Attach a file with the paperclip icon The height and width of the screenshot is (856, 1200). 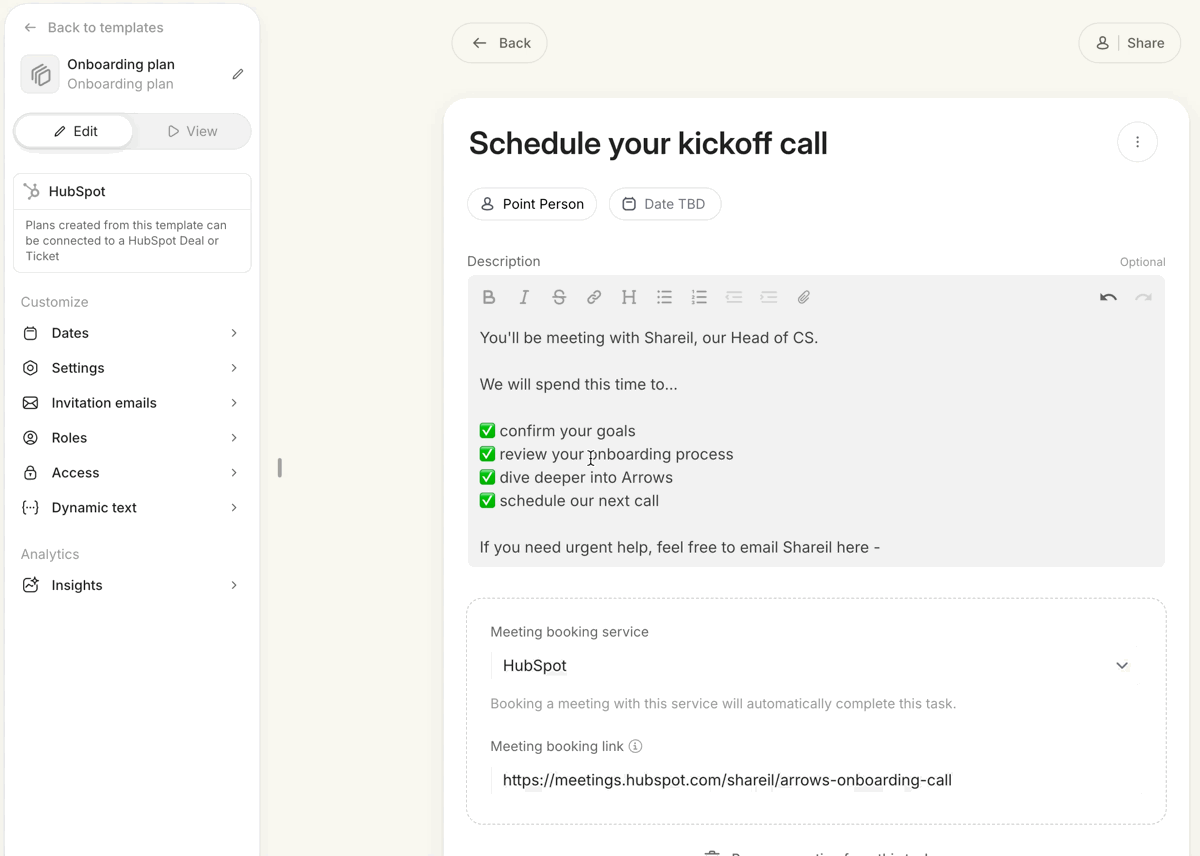click(x=804, y=297)
